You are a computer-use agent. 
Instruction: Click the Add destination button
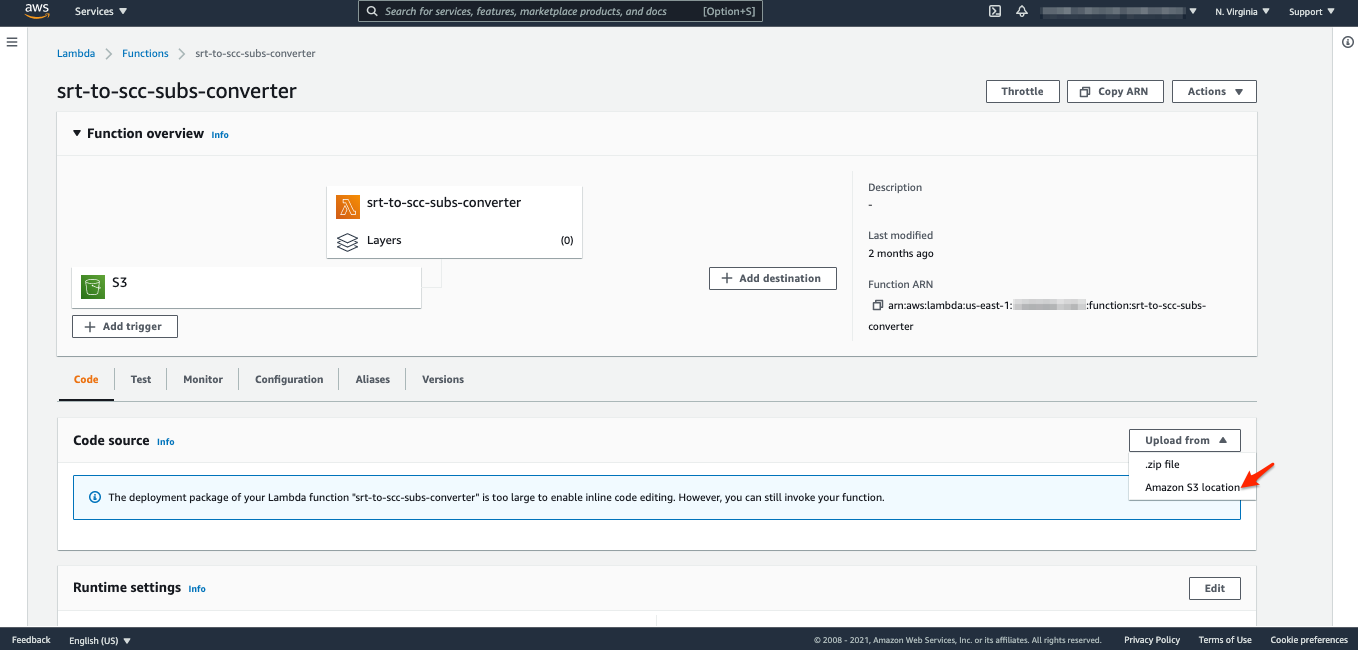[773, 278]
